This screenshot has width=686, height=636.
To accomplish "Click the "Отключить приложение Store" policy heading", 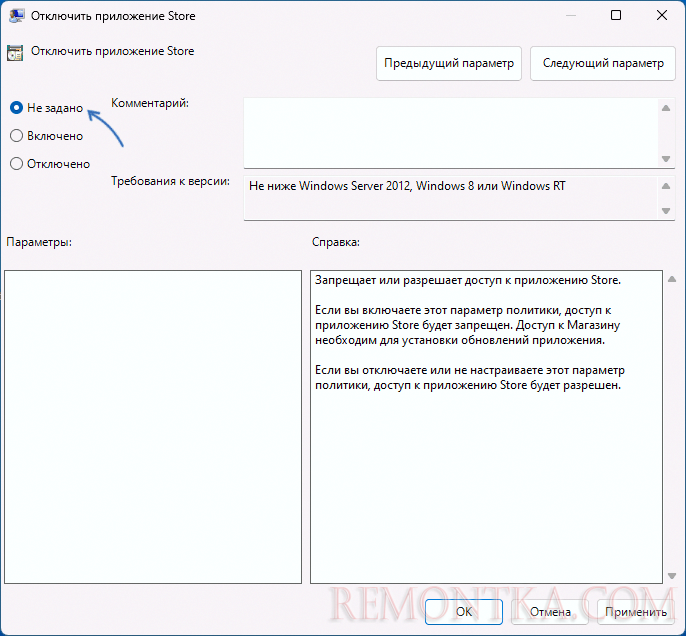I will point(112,51).
